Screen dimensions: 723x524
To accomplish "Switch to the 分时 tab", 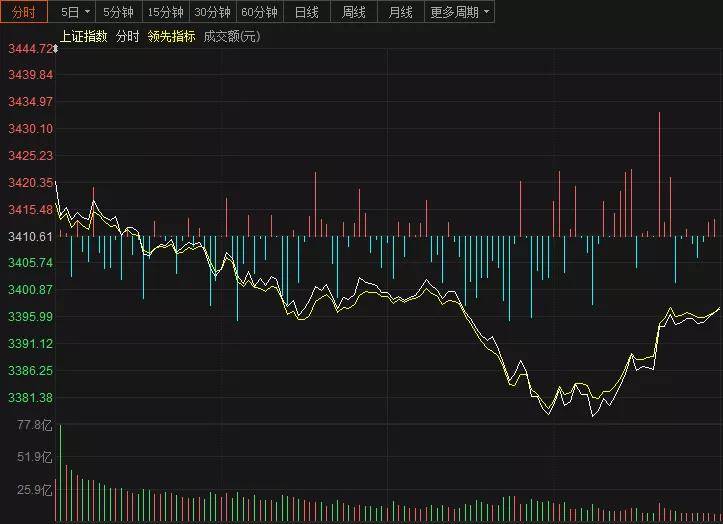I will [x=23, y=12].
